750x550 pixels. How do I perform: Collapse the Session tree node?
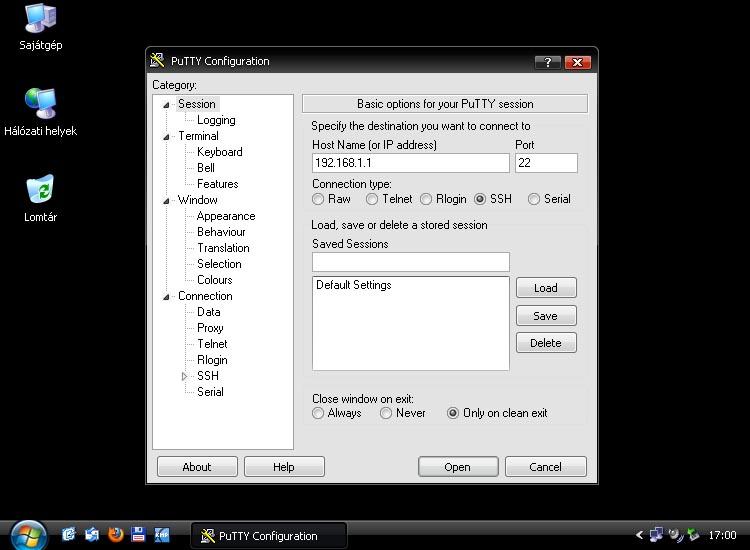(166, 105)
